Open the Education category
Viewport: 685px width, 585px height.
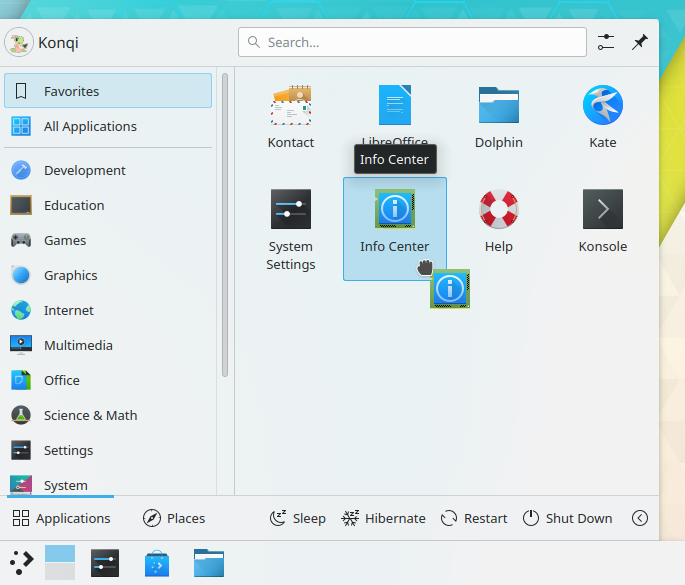(x=108, y=205)
